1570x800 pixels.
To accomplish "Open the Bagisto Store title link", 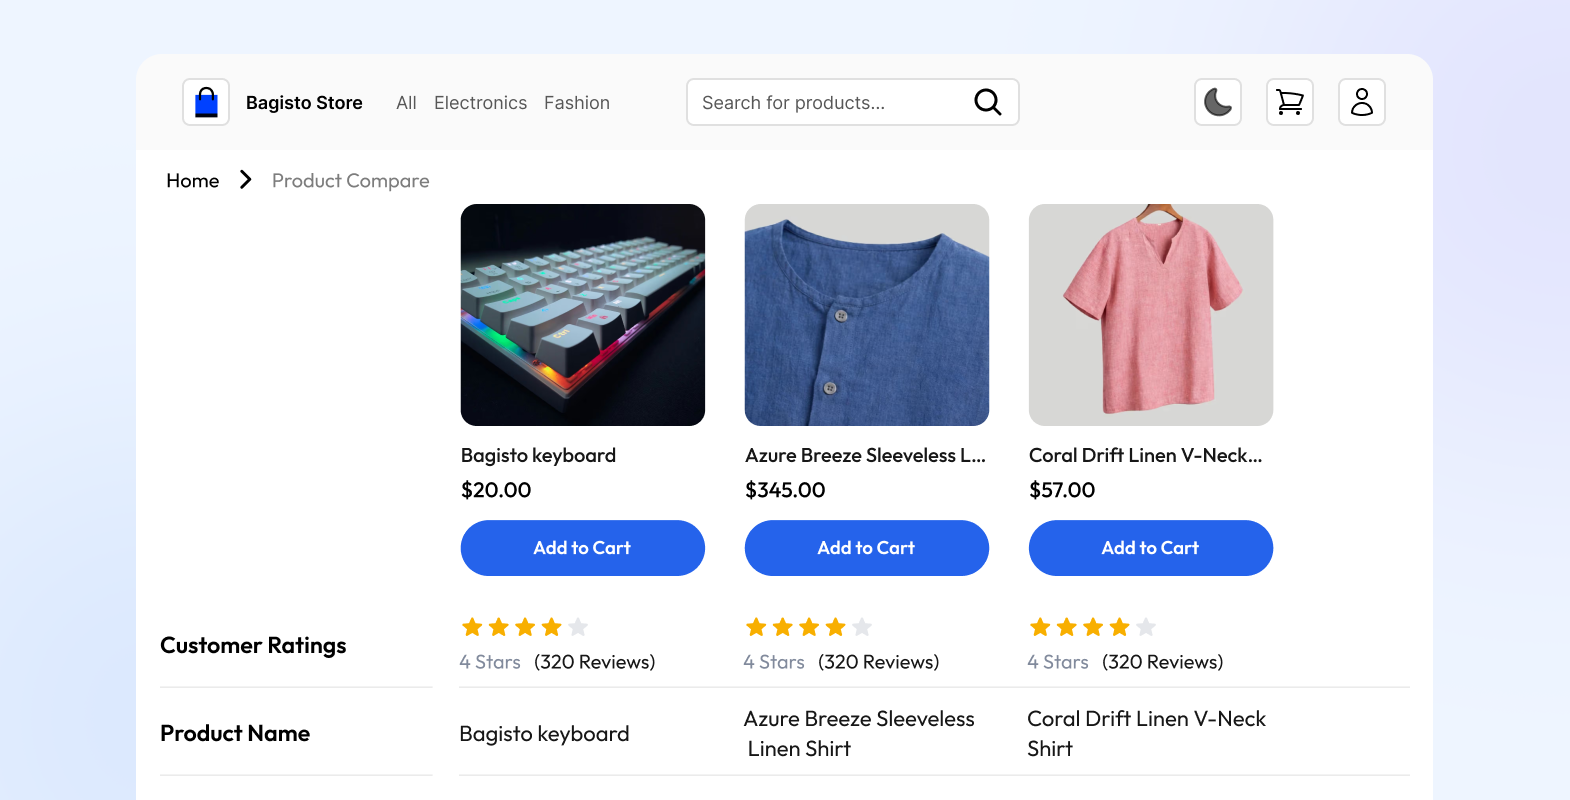I will [x=304, y=103].
